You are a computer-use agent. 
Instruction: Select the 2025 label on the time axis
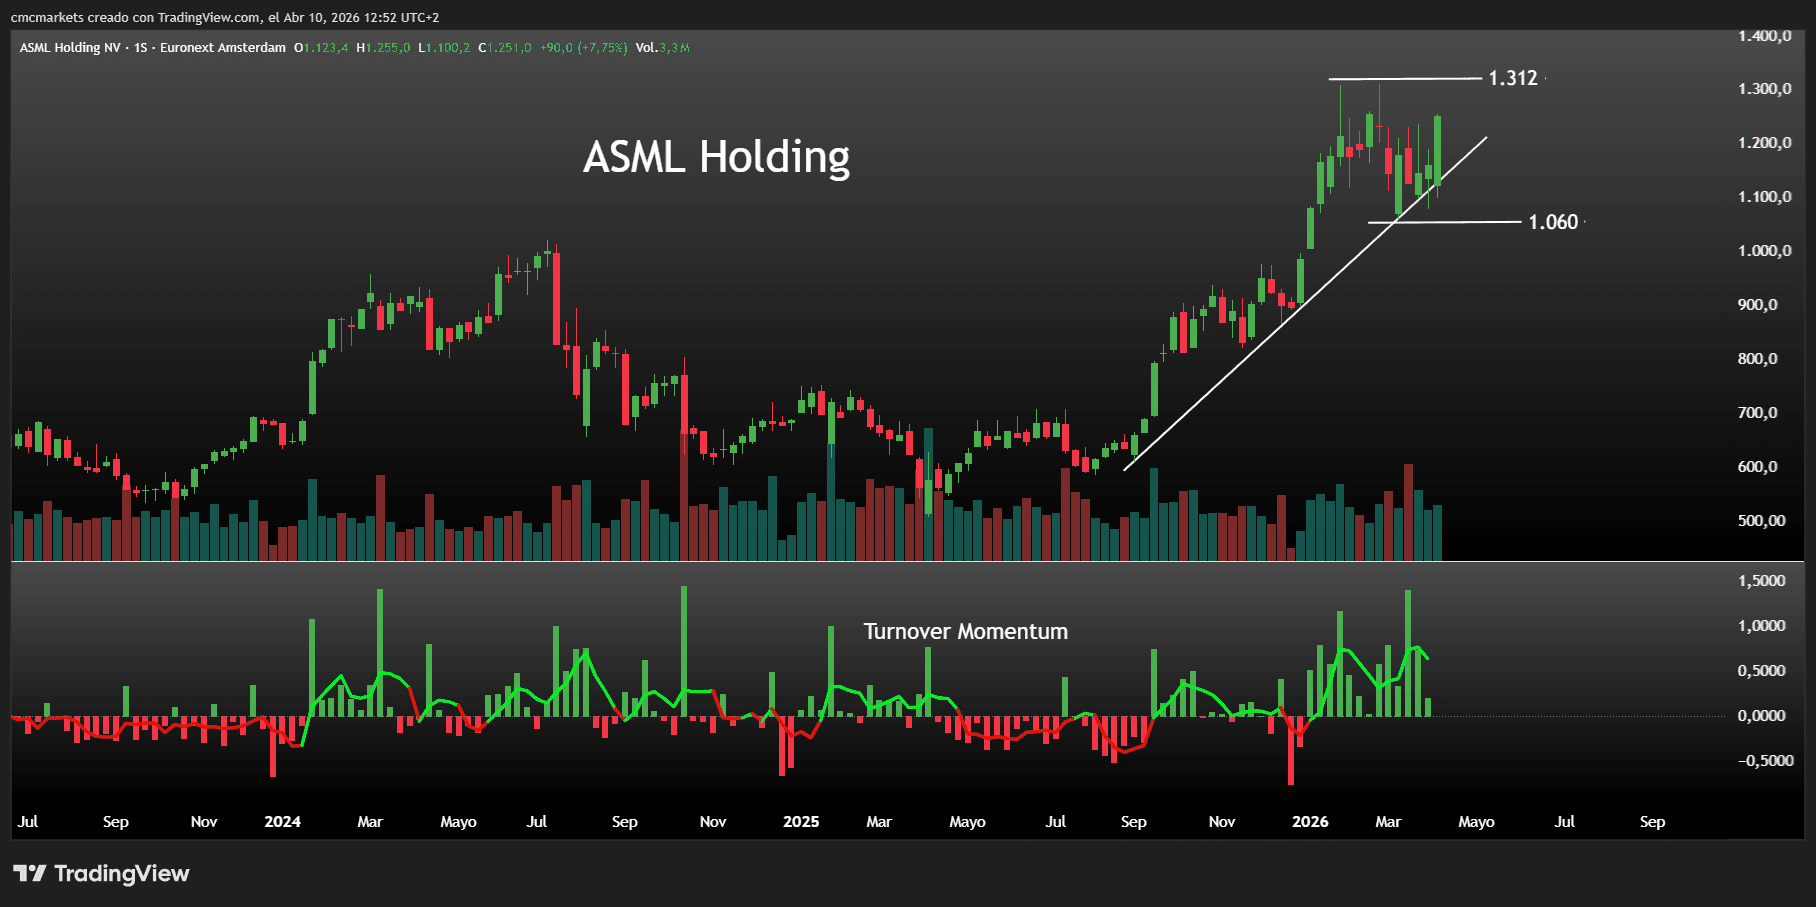click(x=800, y=821)
